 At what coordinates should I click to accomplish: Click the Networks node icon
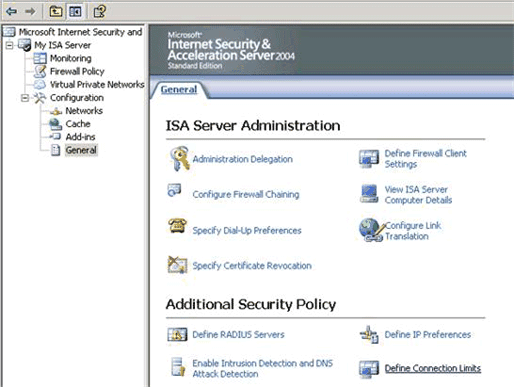56,111
